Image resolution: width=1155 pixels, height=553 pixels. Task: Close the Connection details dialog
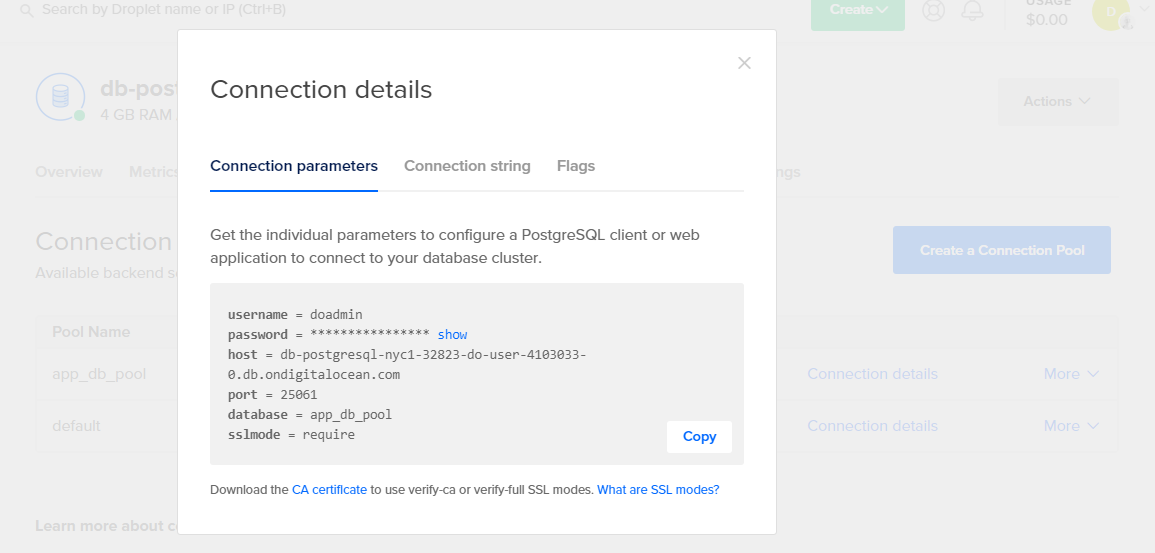tap(744, 63)
